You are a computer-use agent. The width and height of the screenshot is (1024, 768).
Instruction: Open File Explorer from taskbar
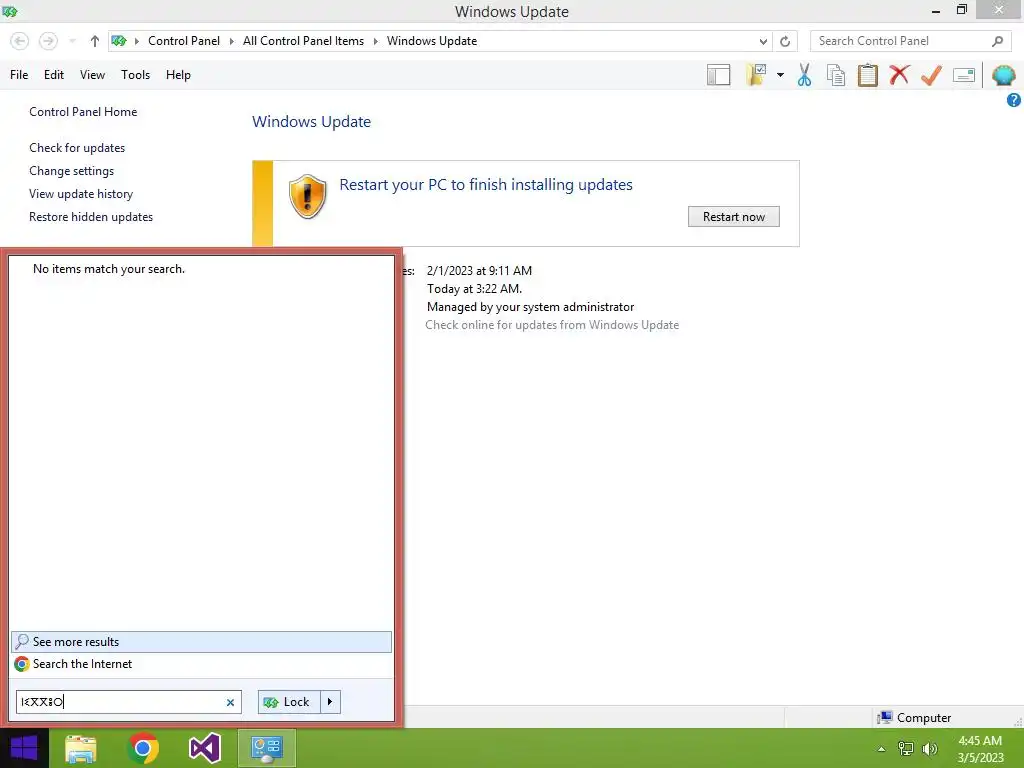click(81, 748)
